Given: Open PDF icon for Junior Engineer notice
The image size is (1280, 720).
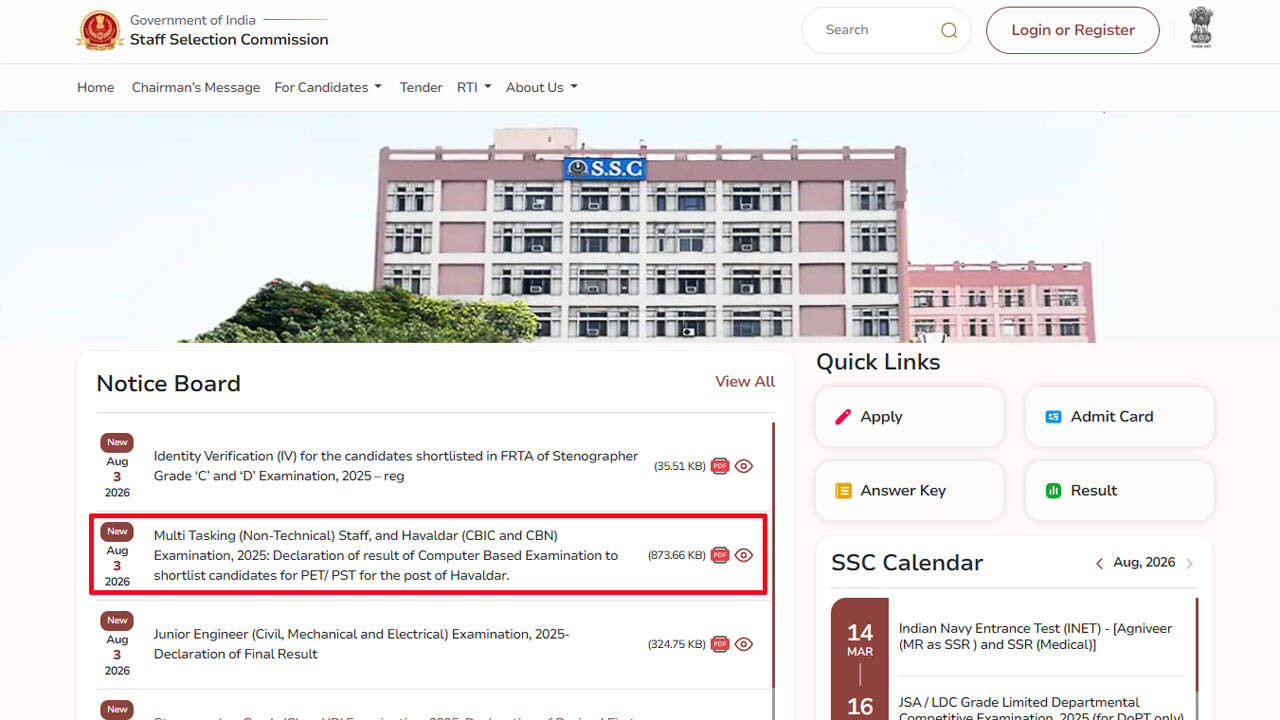Looking at the screenshot, I should 720,644.
